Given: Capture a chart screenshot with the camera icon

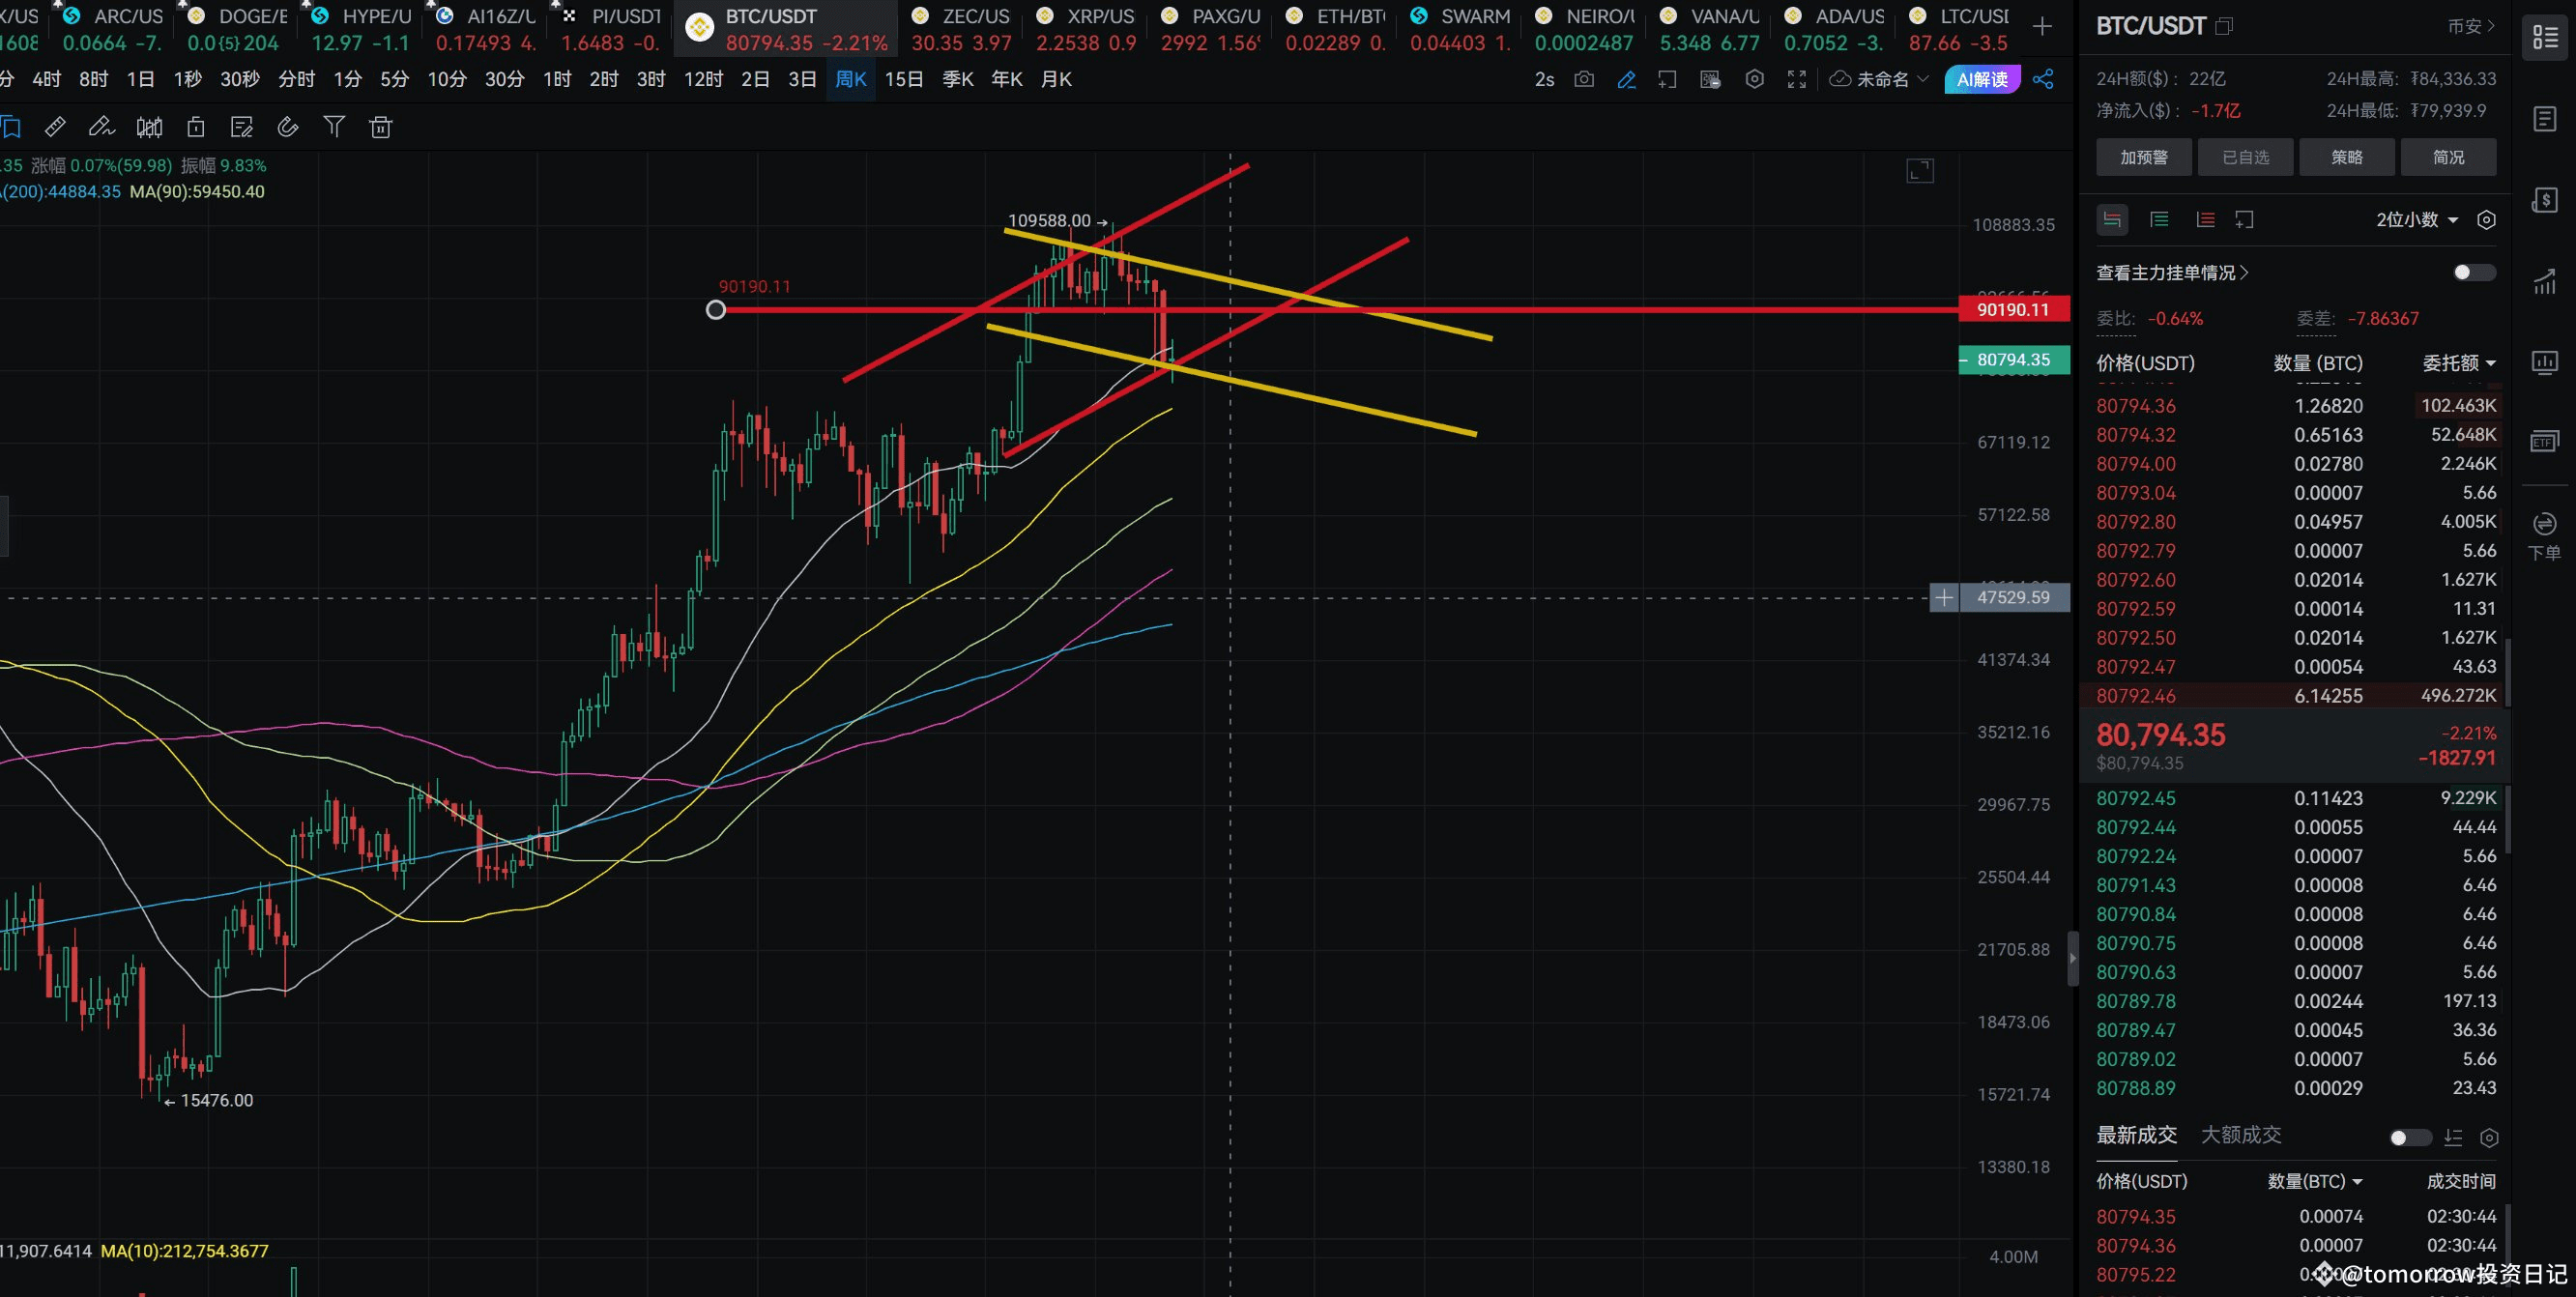Looking at the screenshot, I should click(1584, 79).
